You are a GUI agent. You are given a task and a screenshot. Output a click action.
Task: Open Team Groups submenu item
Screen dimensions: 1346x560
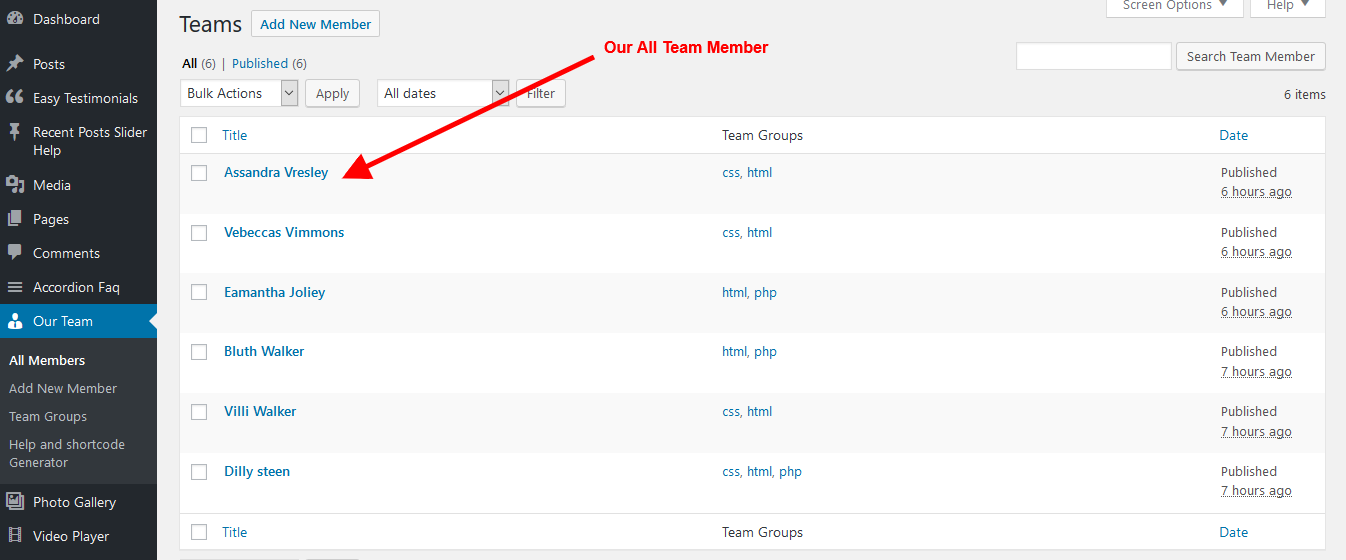click(48, 416)
